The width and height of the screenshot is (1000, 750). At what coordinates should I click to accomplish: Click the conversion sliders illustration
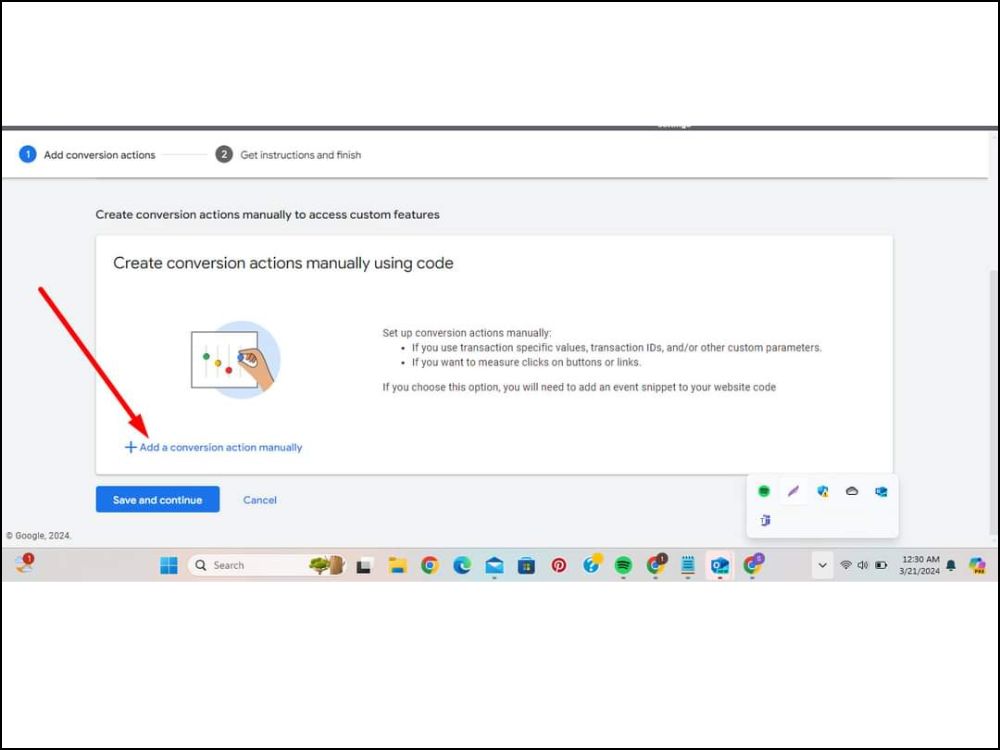tap(235, 359)
